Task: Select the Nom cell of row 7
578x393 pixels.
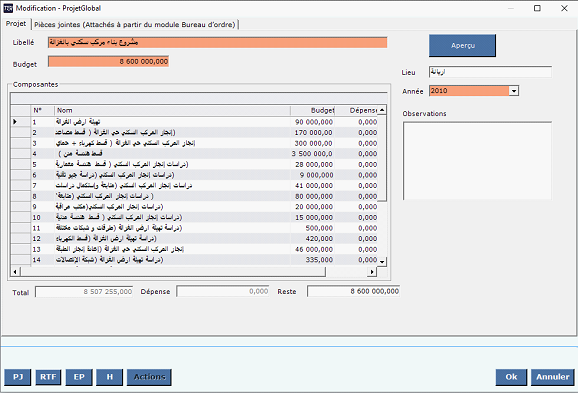Action: coord(172,186)
